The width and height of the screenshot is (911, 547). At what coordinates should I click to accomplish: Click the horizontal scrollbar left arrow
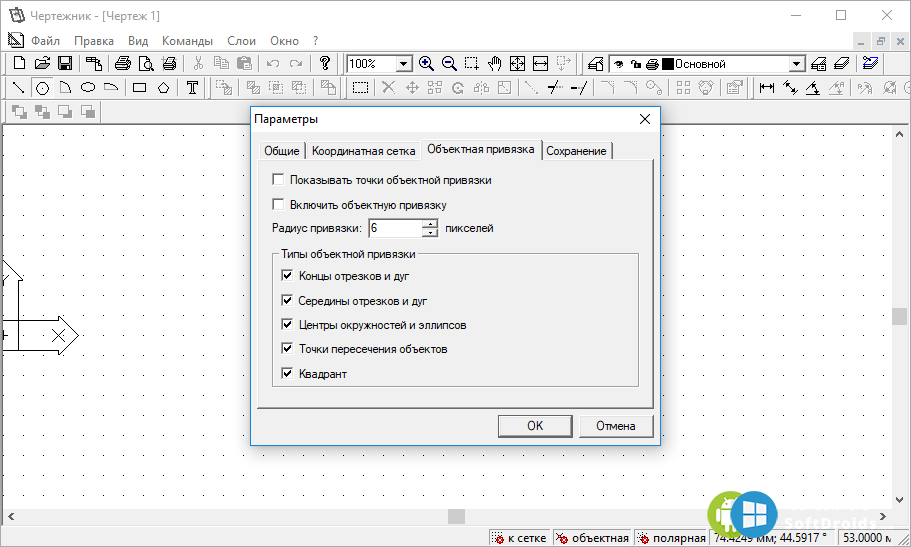tap(10, 516)
